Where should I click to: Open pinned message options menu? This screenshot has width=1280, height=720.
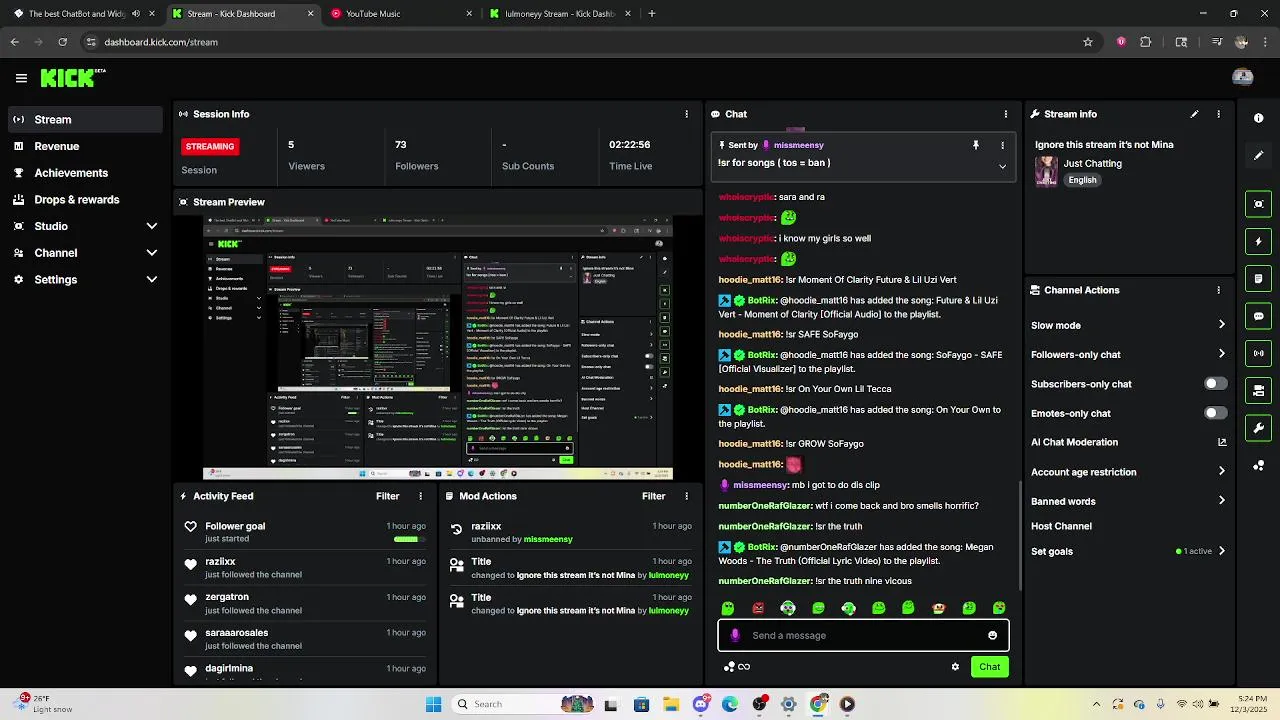1002,145
